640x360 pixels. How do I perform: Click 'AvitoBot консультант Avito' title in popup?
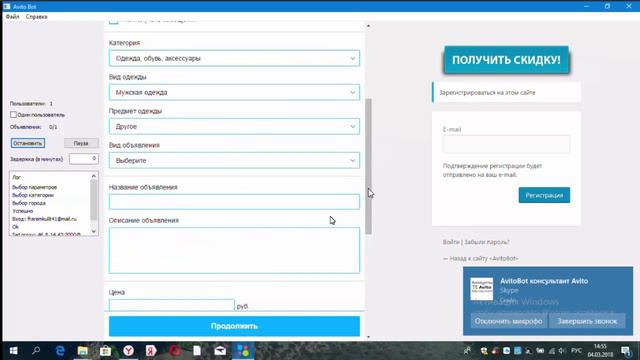click(544, 281)
